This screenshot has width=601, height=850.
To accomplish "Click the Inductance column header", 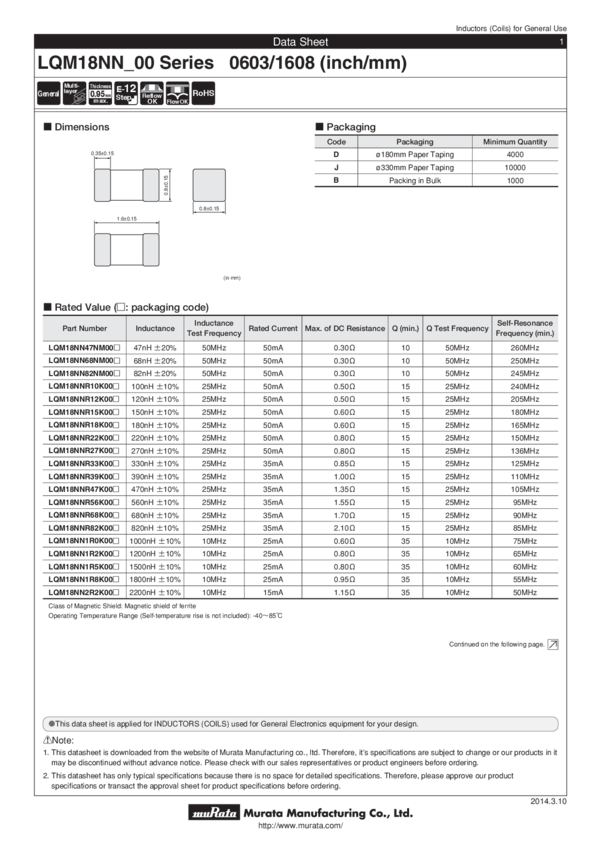I will pyautogui.click(x=155, y=329).
